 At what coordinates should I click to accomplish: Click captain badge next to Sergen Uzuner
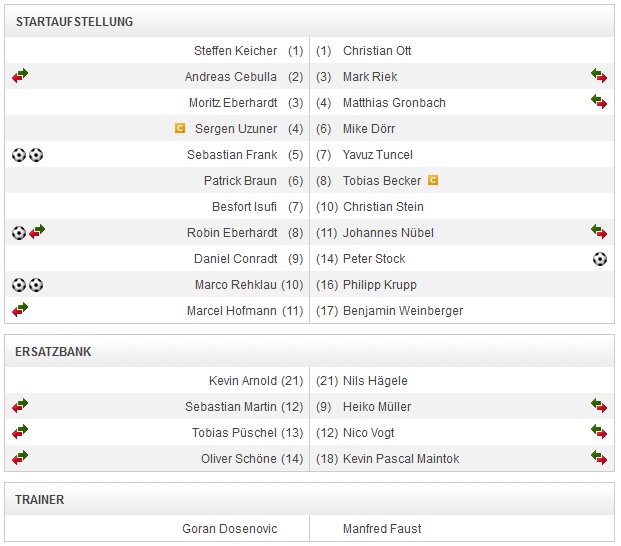coord(180,128)
